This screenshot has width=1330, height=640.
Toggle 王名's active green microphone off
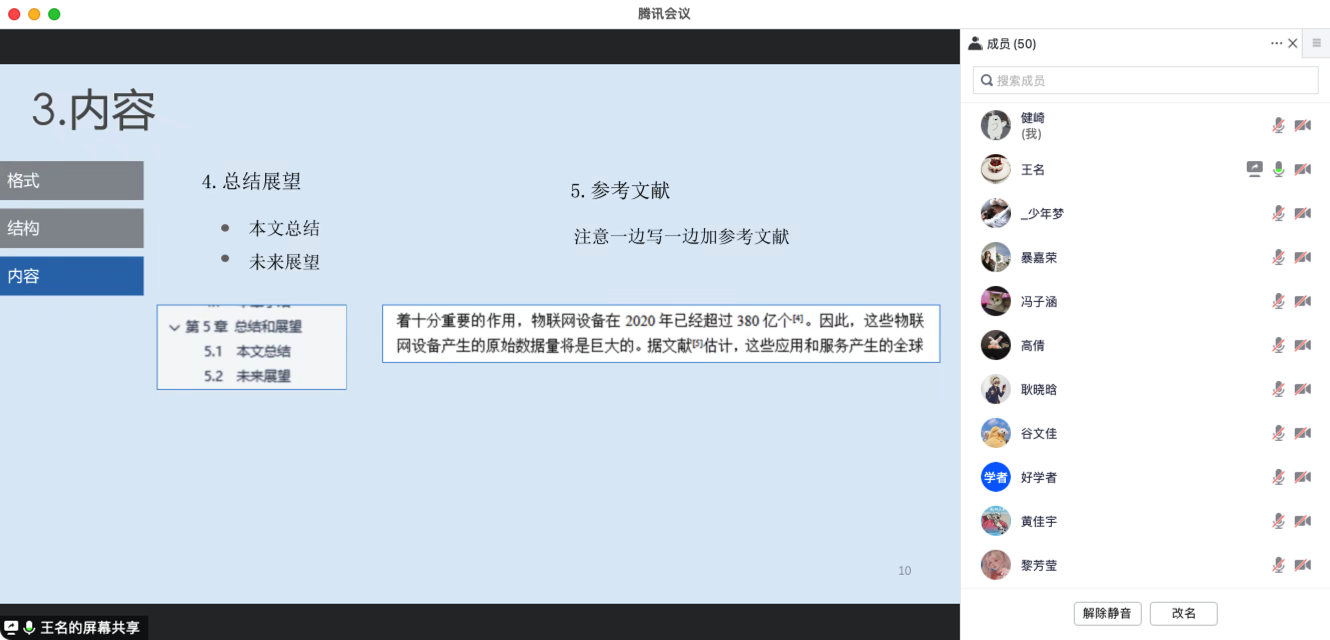1278,169
